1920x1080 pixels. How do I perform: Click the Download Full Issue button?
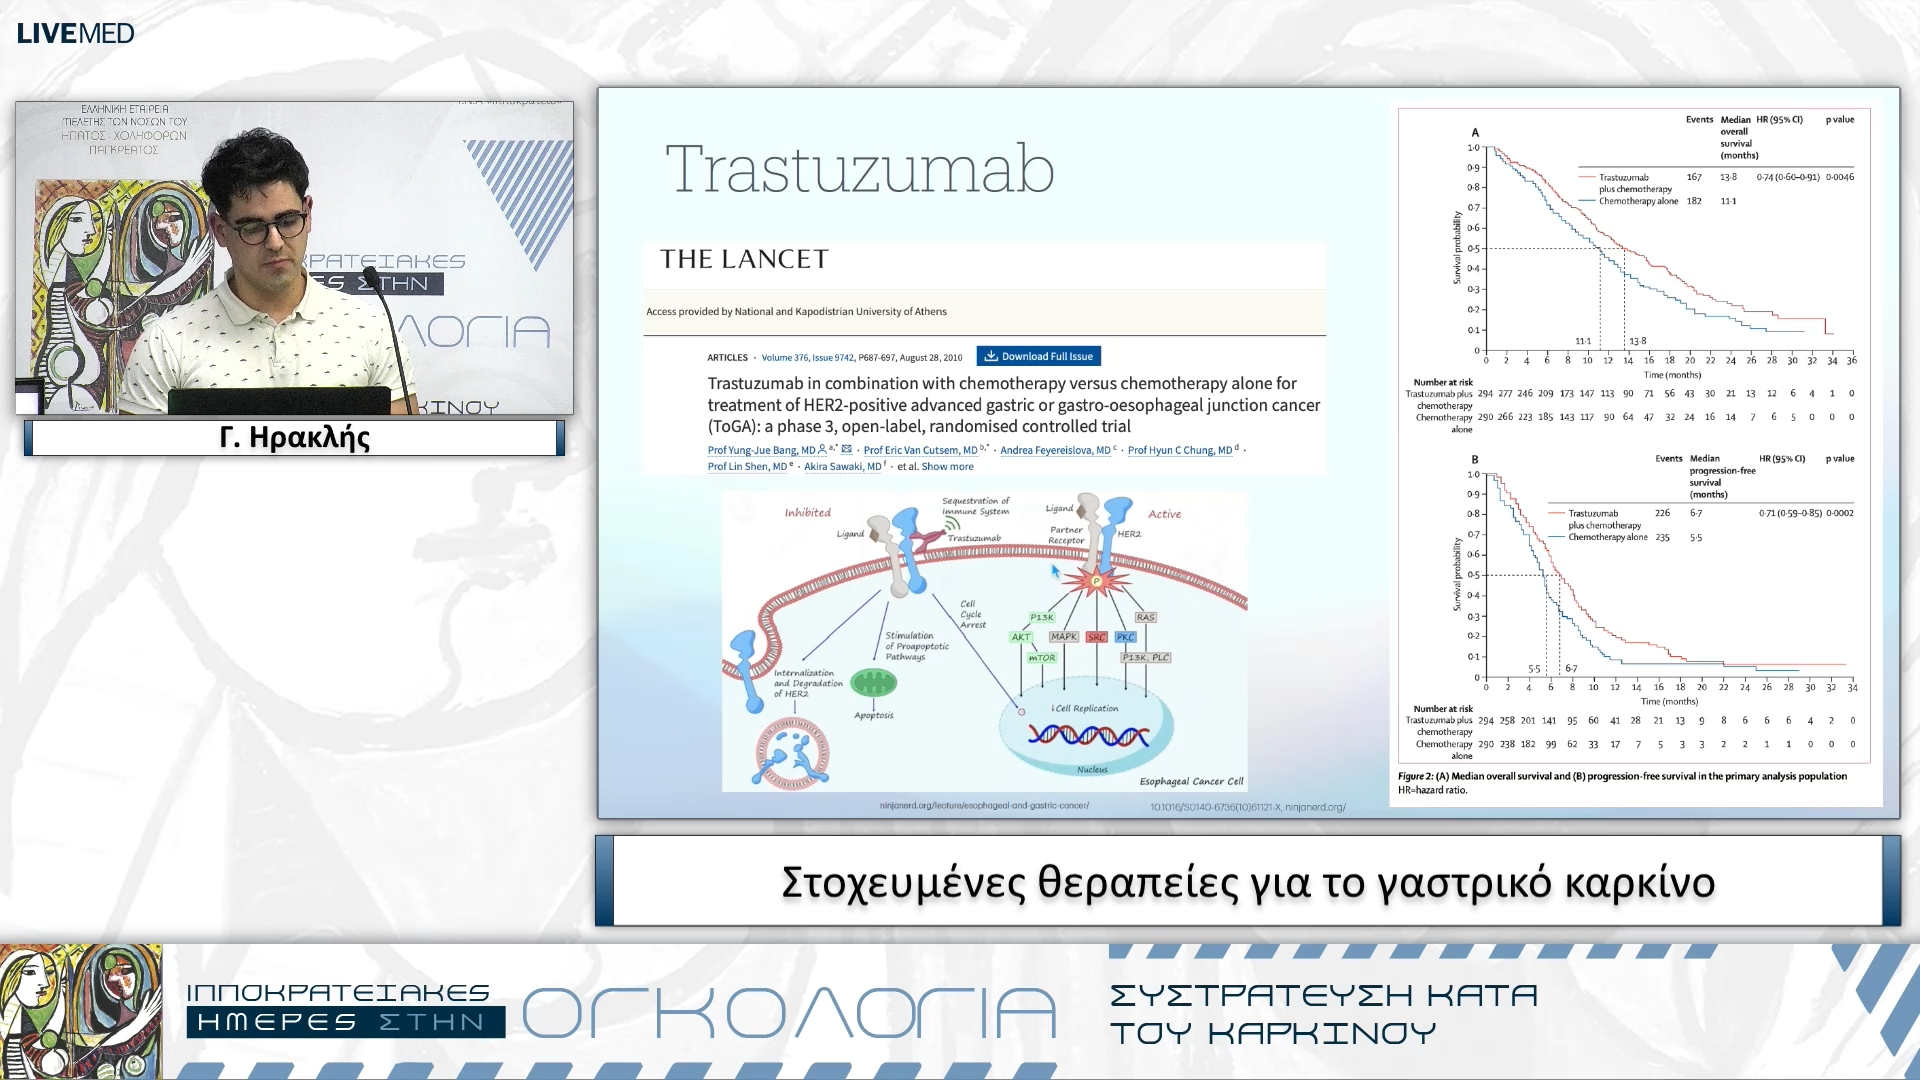tap(1038, 356)
